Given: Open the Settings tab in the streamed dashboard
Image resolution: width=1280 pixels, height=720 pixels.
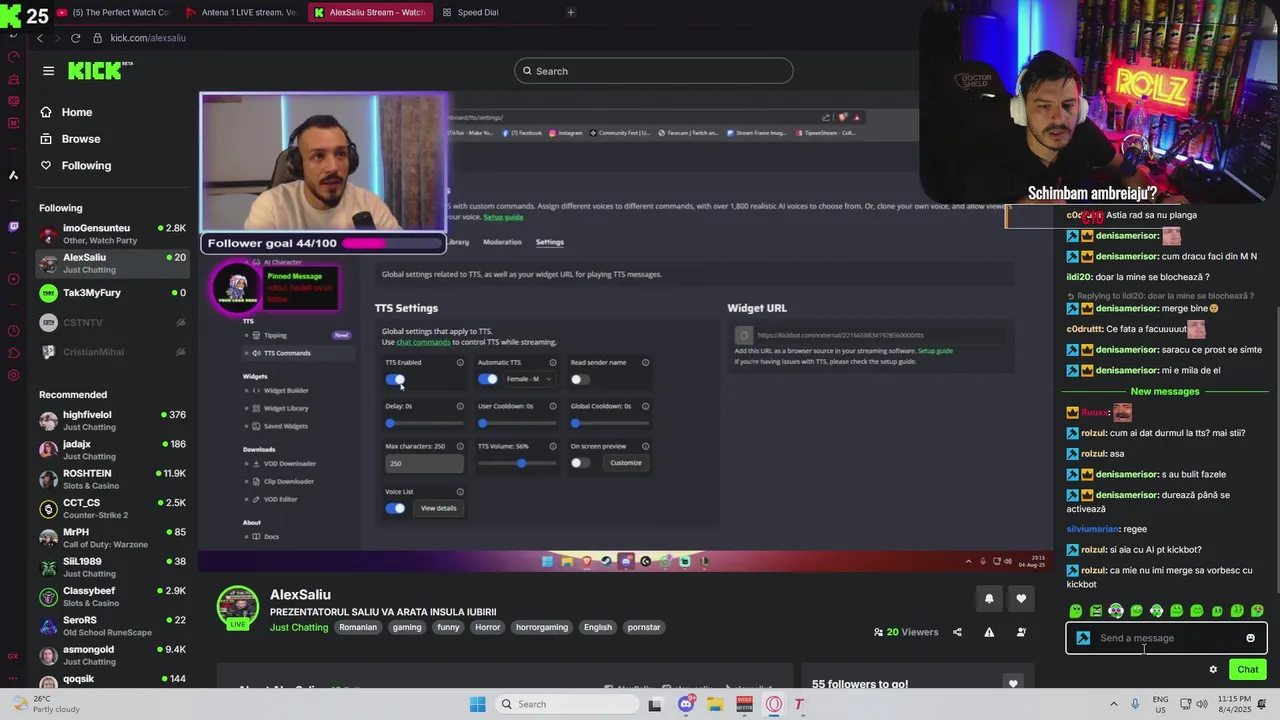Looking at the screenshot, I should coord(549,242).
